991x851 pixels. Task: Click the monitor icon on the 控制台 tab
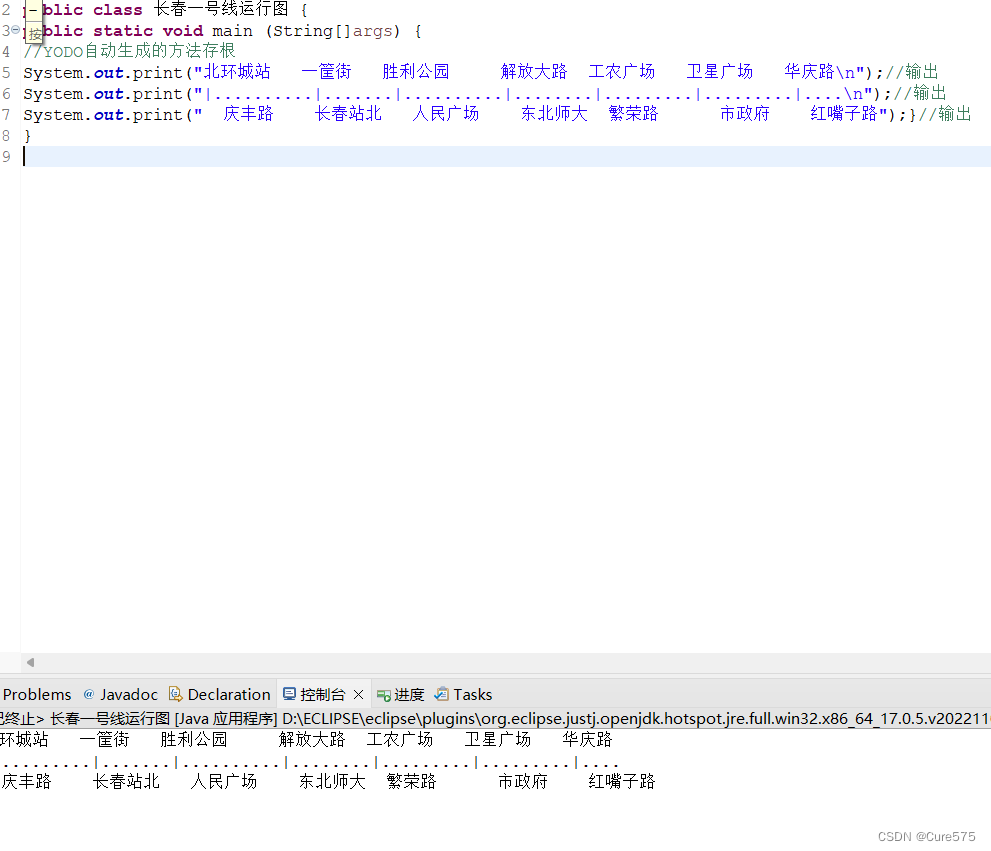(x=290, y=694)
